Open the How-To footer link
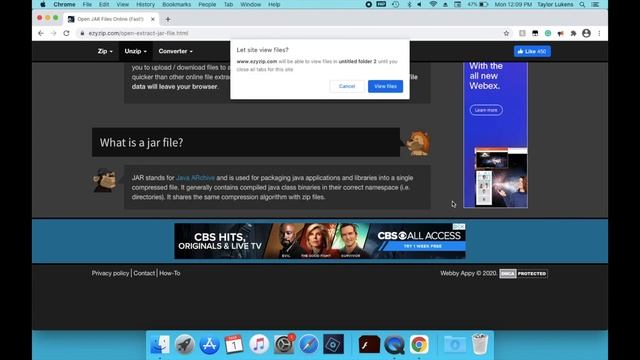This screenshot has width=640, height=360. [x=170, y=273]
